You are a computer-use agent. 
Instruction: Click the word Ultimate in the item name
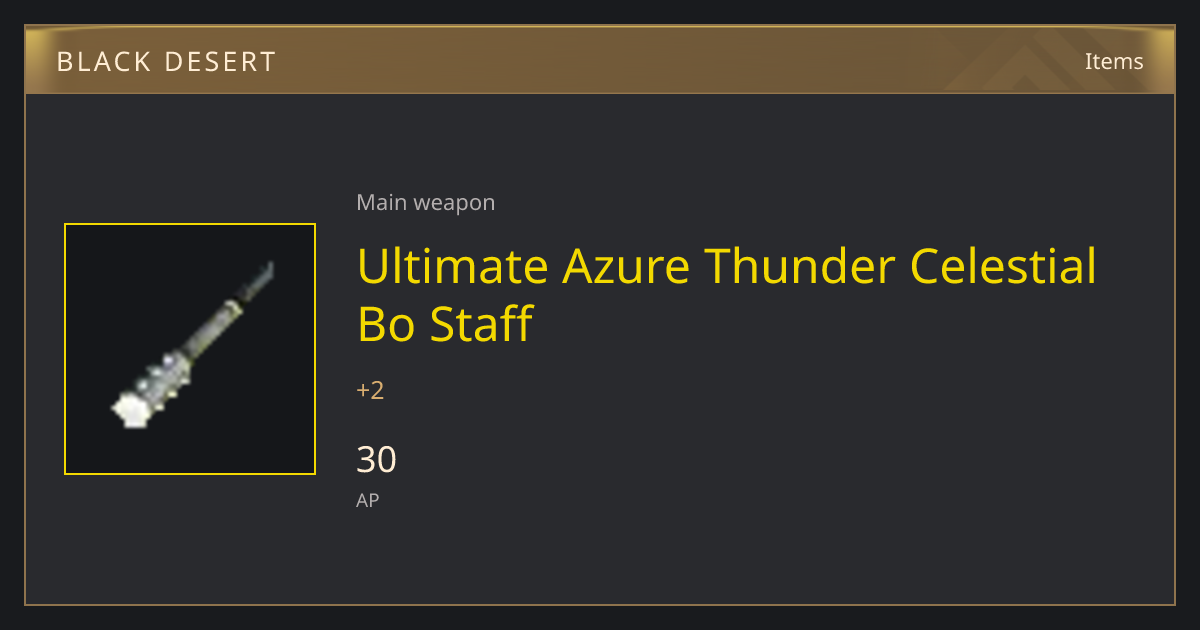click(x=453, y=266)
